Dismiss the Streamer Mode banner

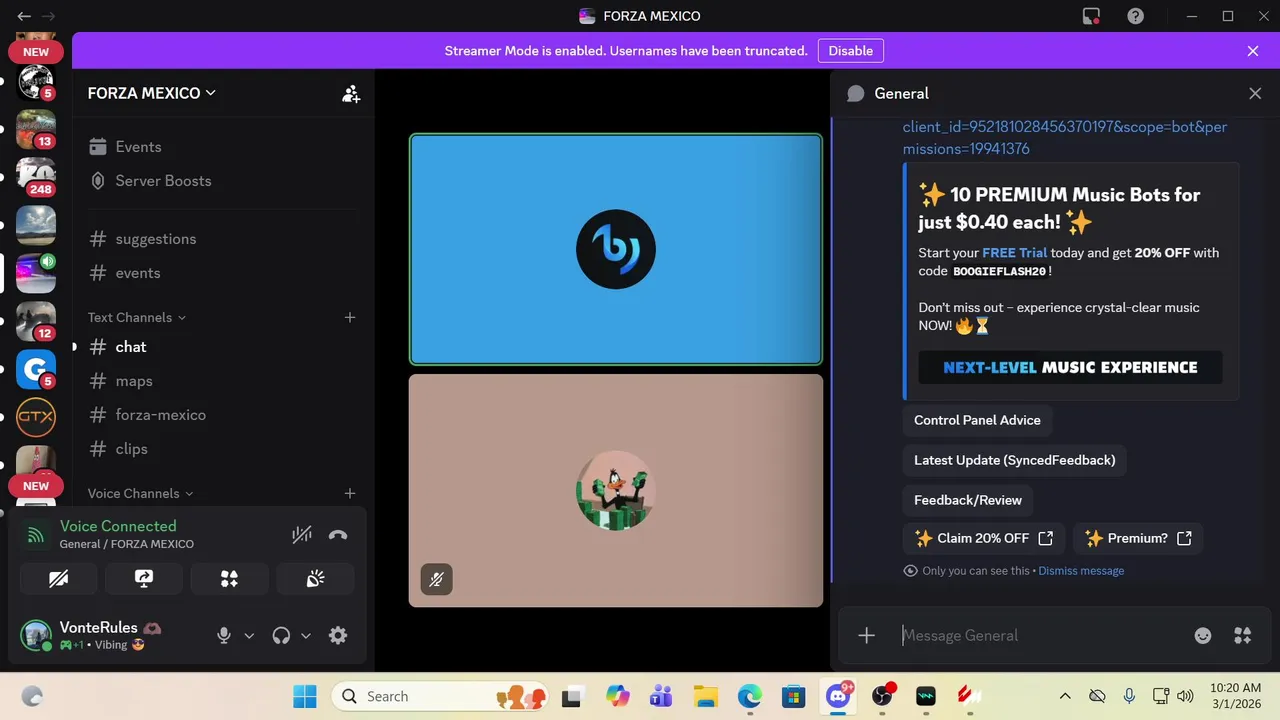click(1253, 51)
